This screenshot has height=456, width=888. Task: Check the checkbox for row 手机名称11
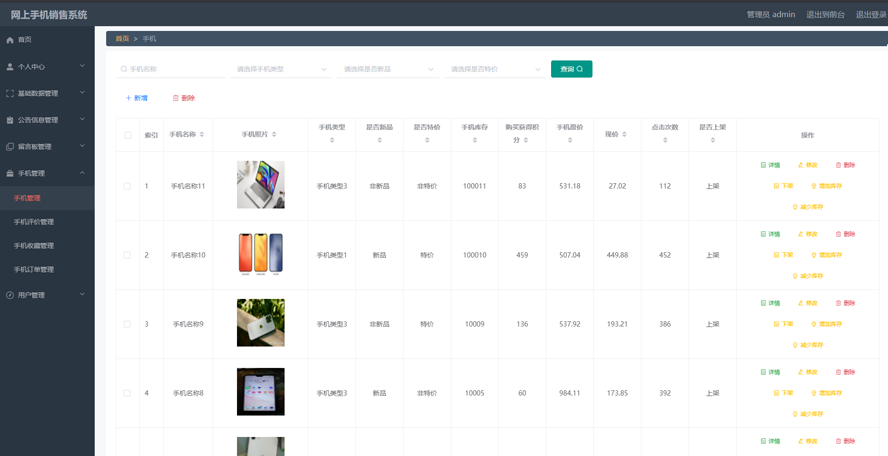coord(127,186)
